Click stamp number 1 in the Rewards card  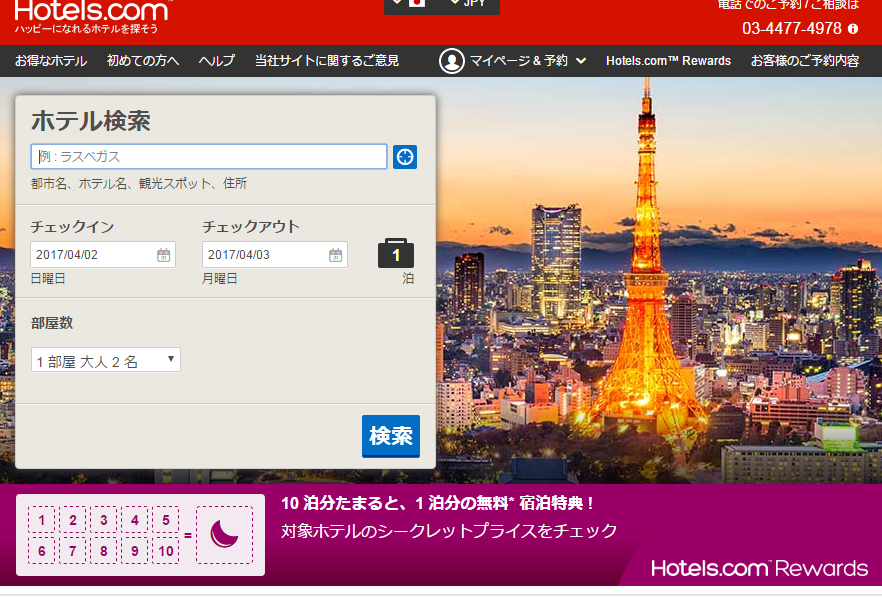(42, 520)
